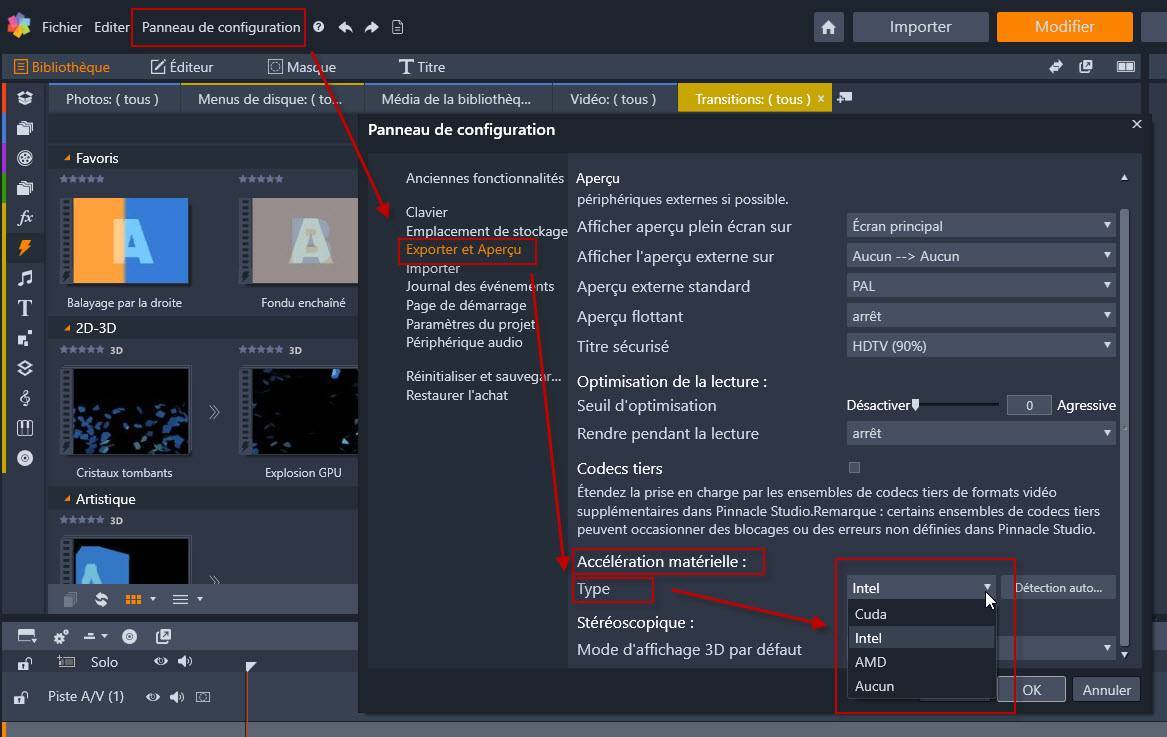The height and width of the screenshot is (737, 1167).
Task: Select the lightning bolt transitions icon
Action: point(25,247)
